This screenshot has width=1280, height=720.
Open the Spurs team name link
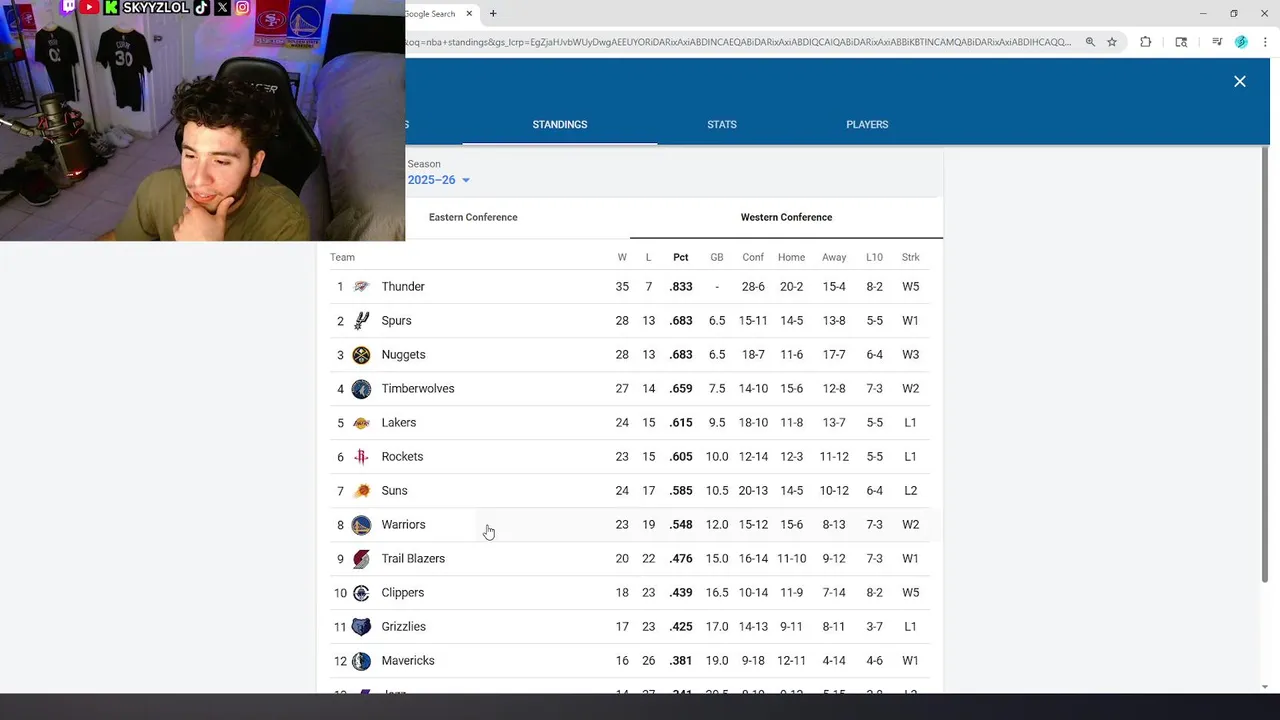pos(396,321)
